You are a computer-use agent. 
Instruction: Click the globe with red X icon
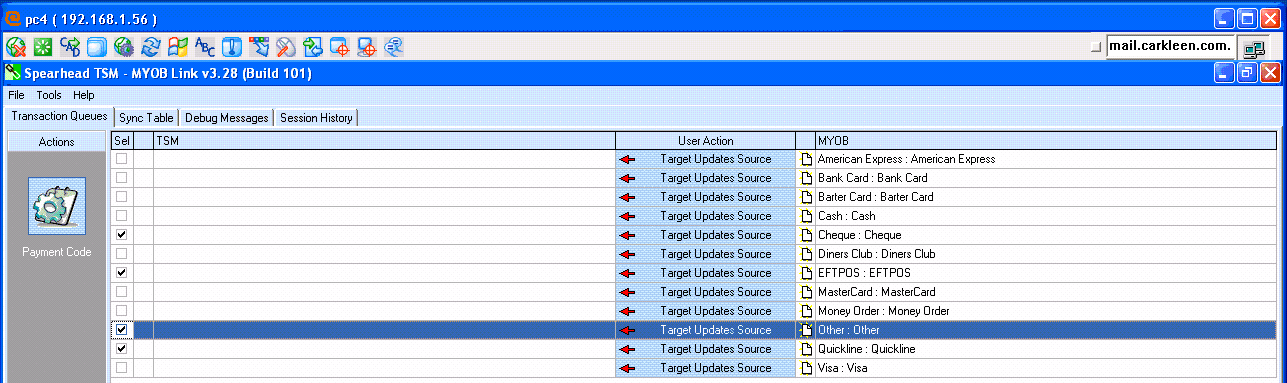tap(16, 46)
